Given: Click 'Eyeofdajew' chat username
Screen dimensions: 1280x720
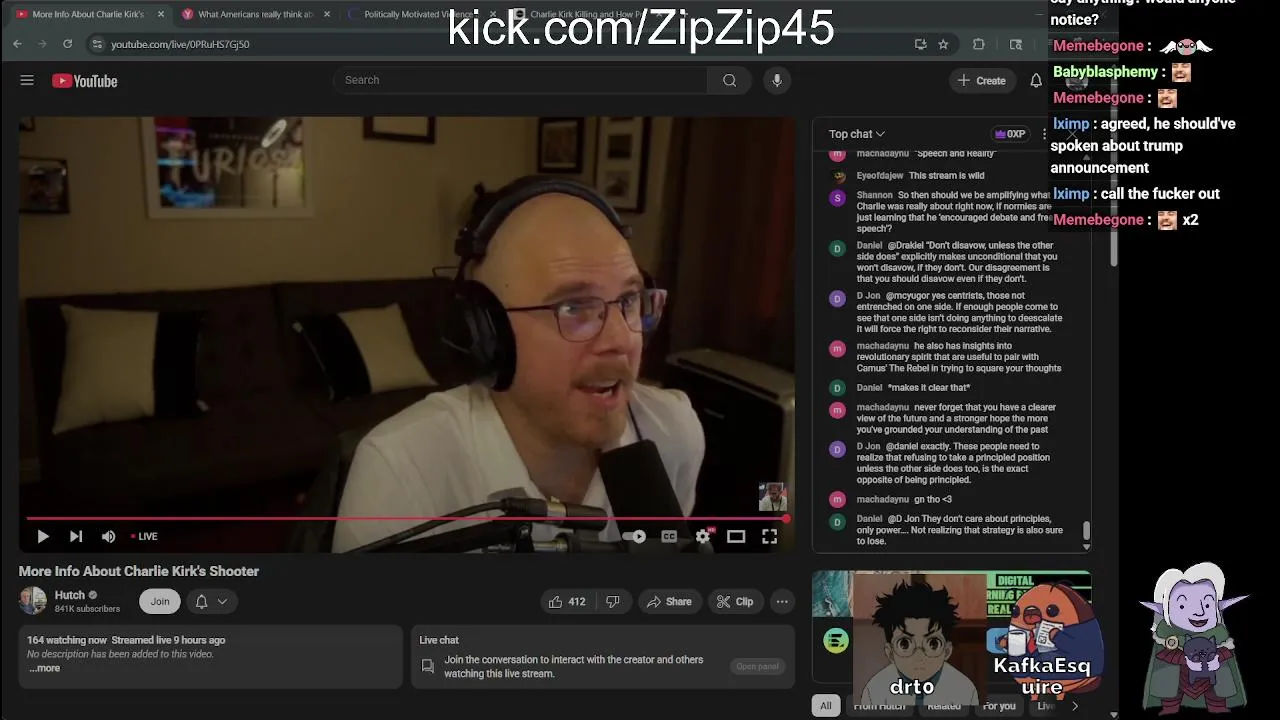Looking at the screenshot, I should (x=879, y=176).
